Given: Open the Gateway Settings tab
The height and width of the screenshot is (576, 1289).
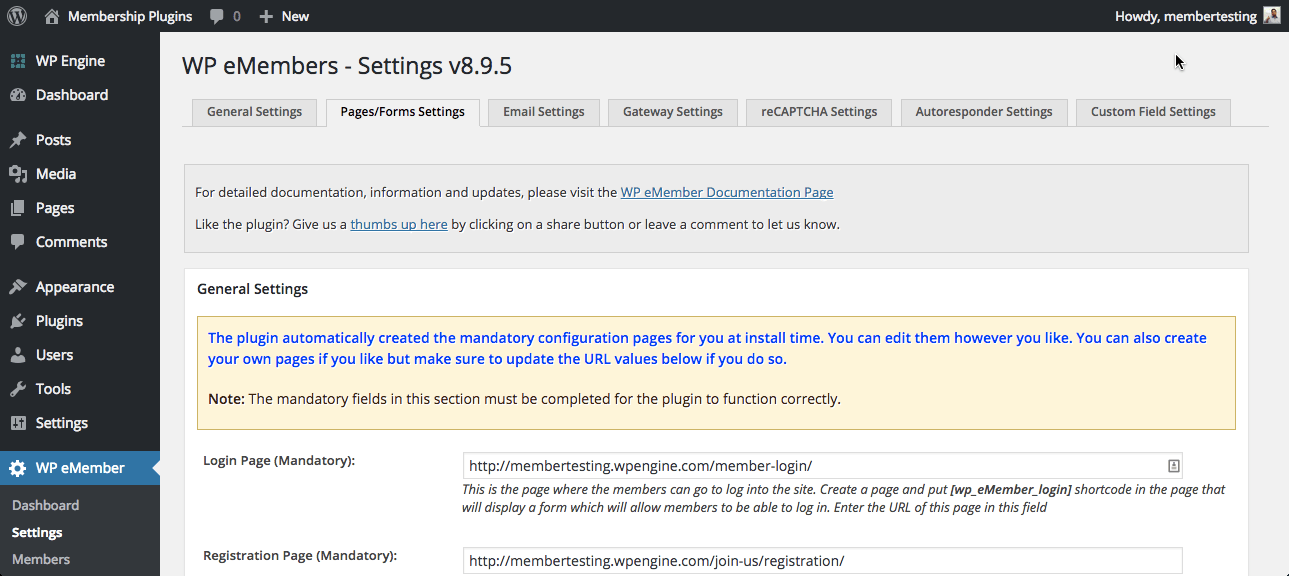Looking at the screenshot, I should pyautogui.click(x=672, y=112).
